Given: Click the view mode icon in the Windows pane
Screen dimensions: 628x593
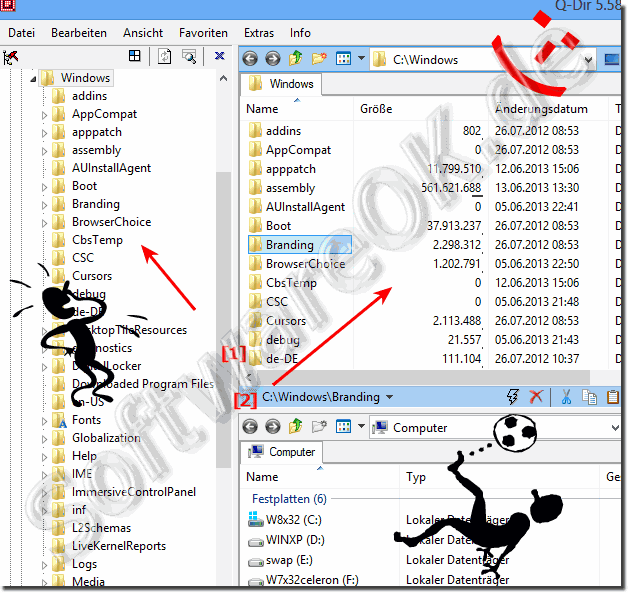Looking at the screenshot, I should tap(343, 59).
